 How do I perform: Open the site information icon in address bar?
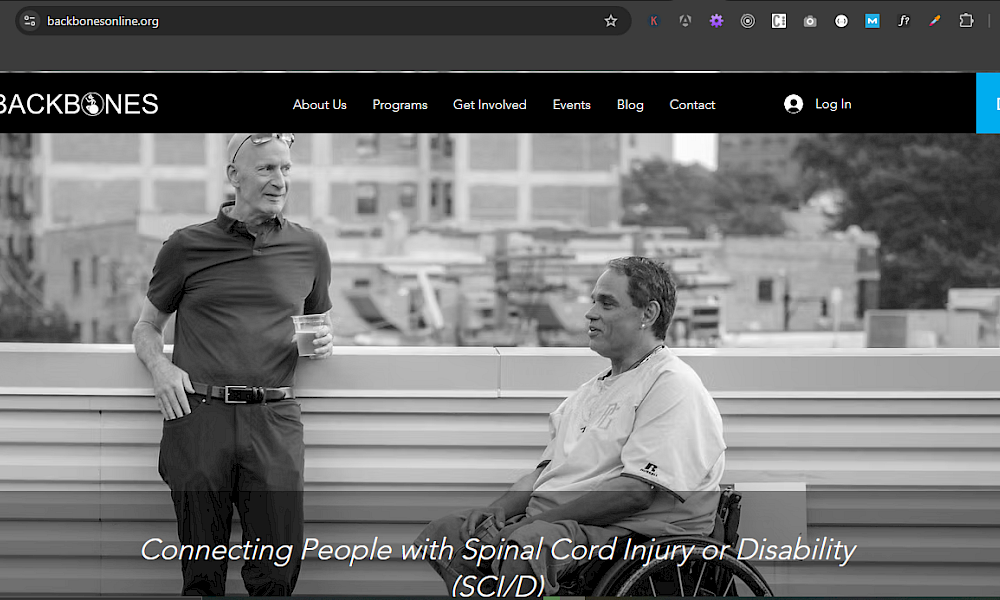point(29,21)
